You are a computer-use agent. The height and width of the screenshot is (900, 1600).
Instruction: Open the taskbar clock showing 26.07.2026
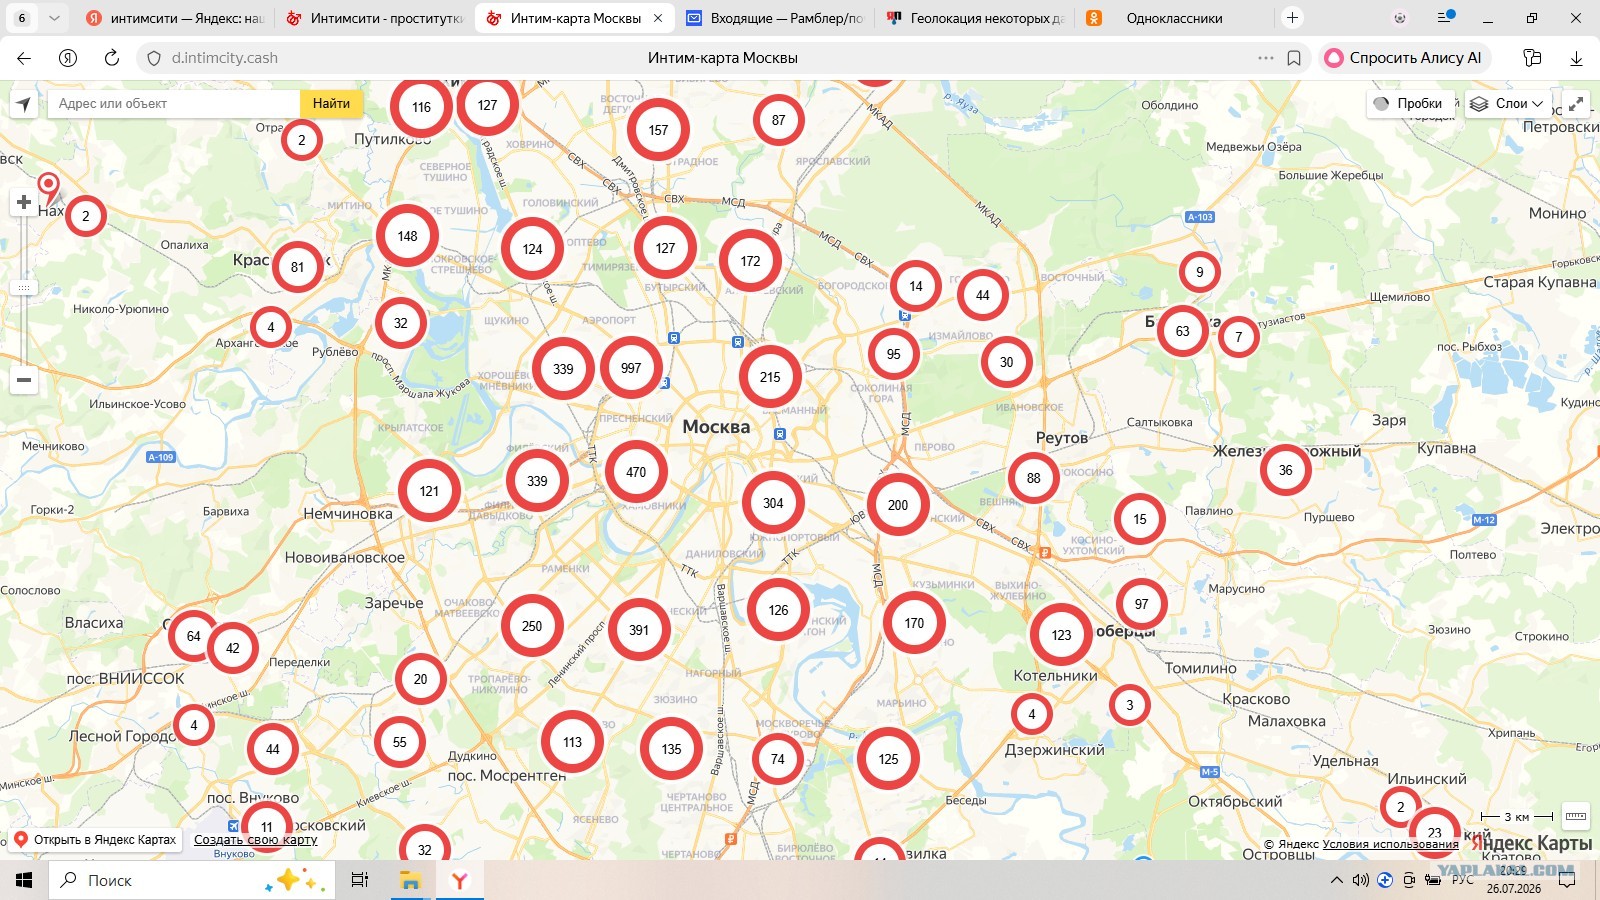tap(1513, 880)
